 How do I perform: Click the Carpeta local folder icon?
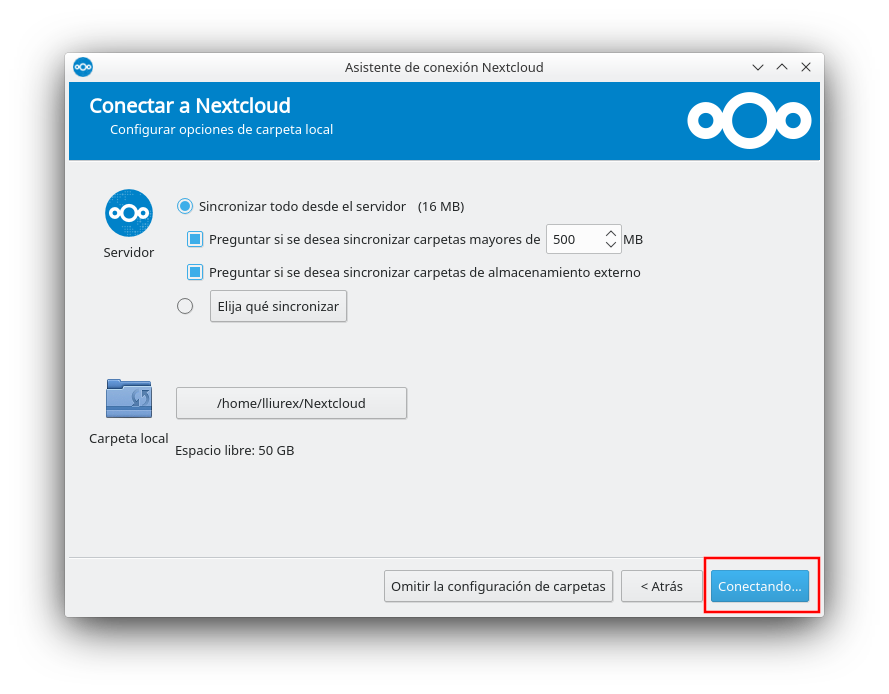129,398
